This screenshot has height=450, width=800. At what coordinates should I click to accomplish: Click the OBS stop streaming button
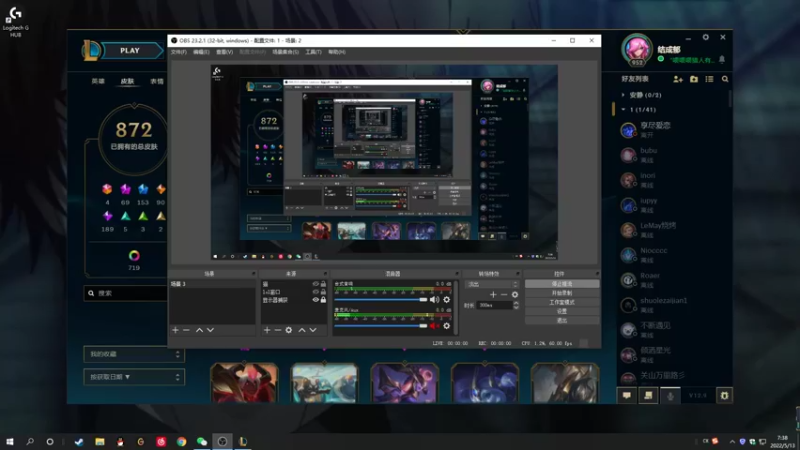(x=562, y=284)
